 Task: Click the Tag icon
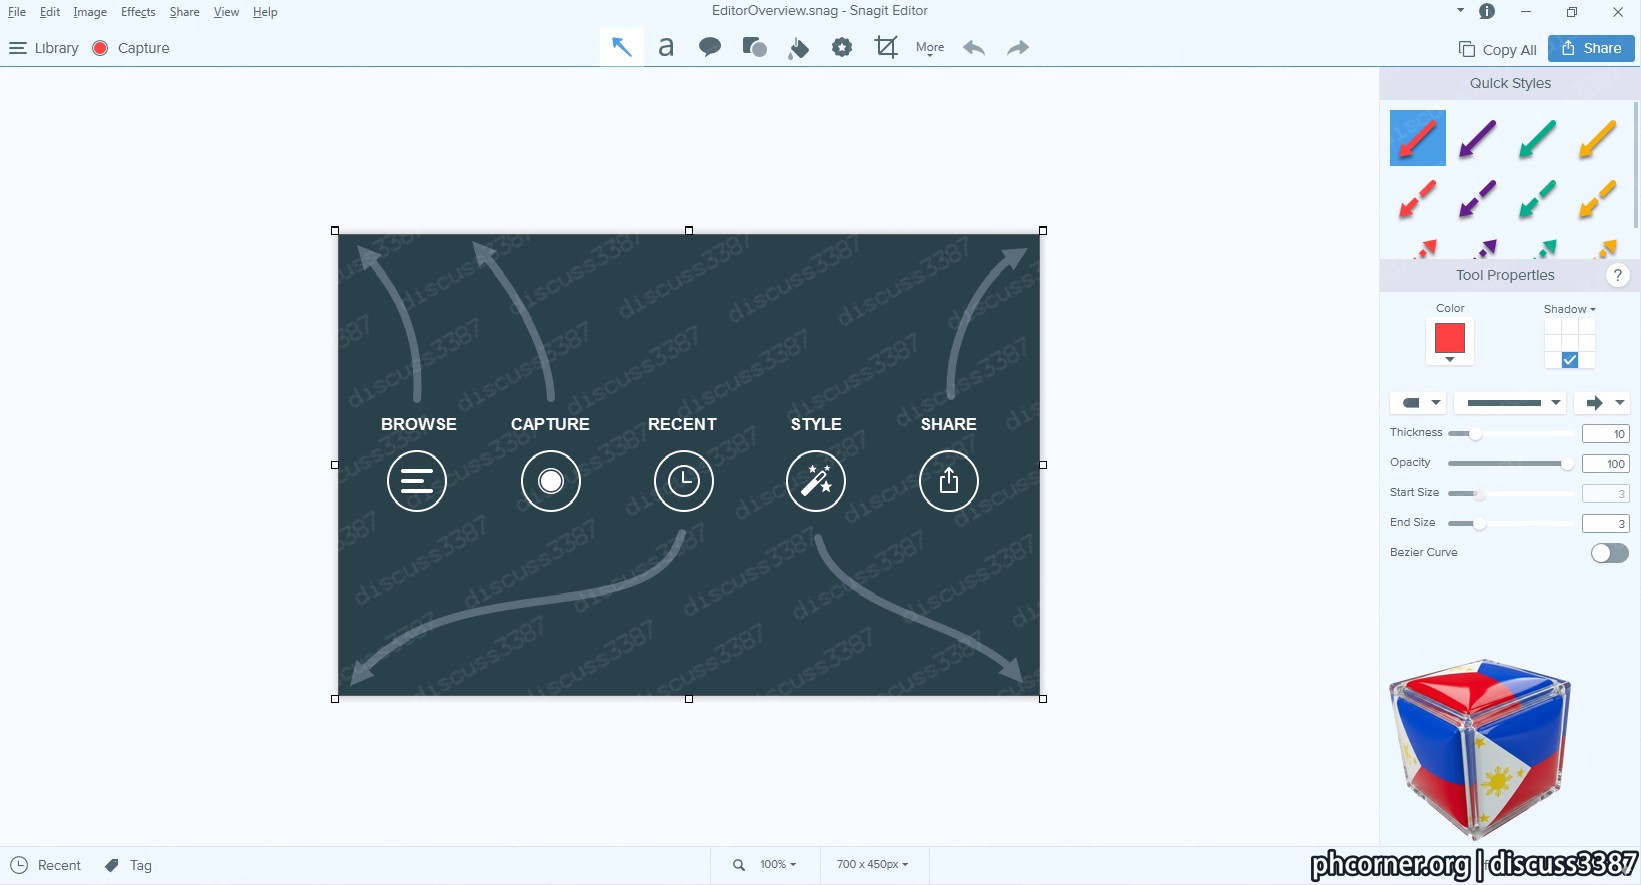(112, 865)
